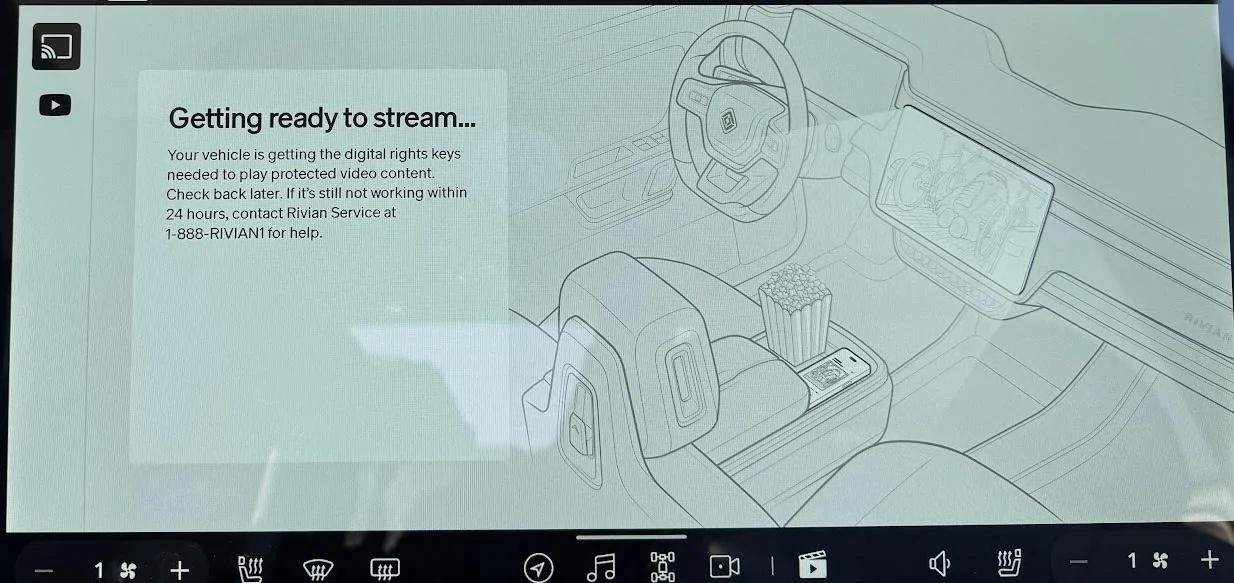The width and height of the screenshot is (1234, 583).
Task: Tap the passenger-side fan level '1' value
Action: click(x=1132, y=561)
